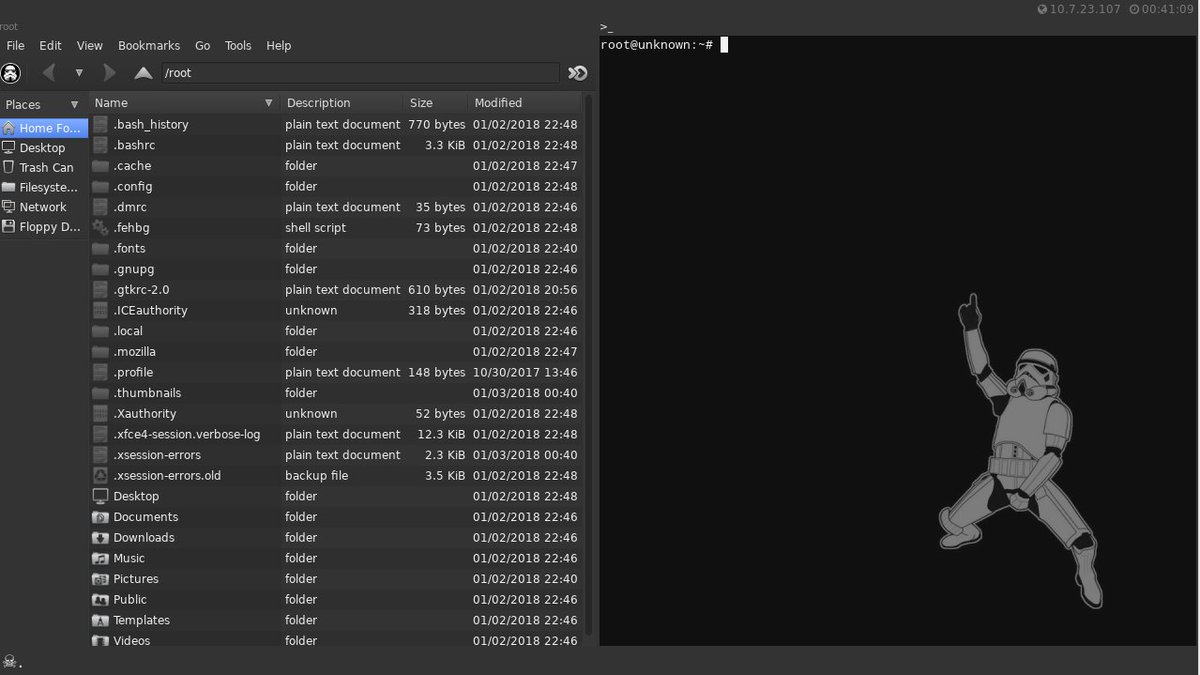Click the .fehbg shell script gear icon
Image resolution: width=1200 pixels, height=675 pixels.
tap(100, 228)
